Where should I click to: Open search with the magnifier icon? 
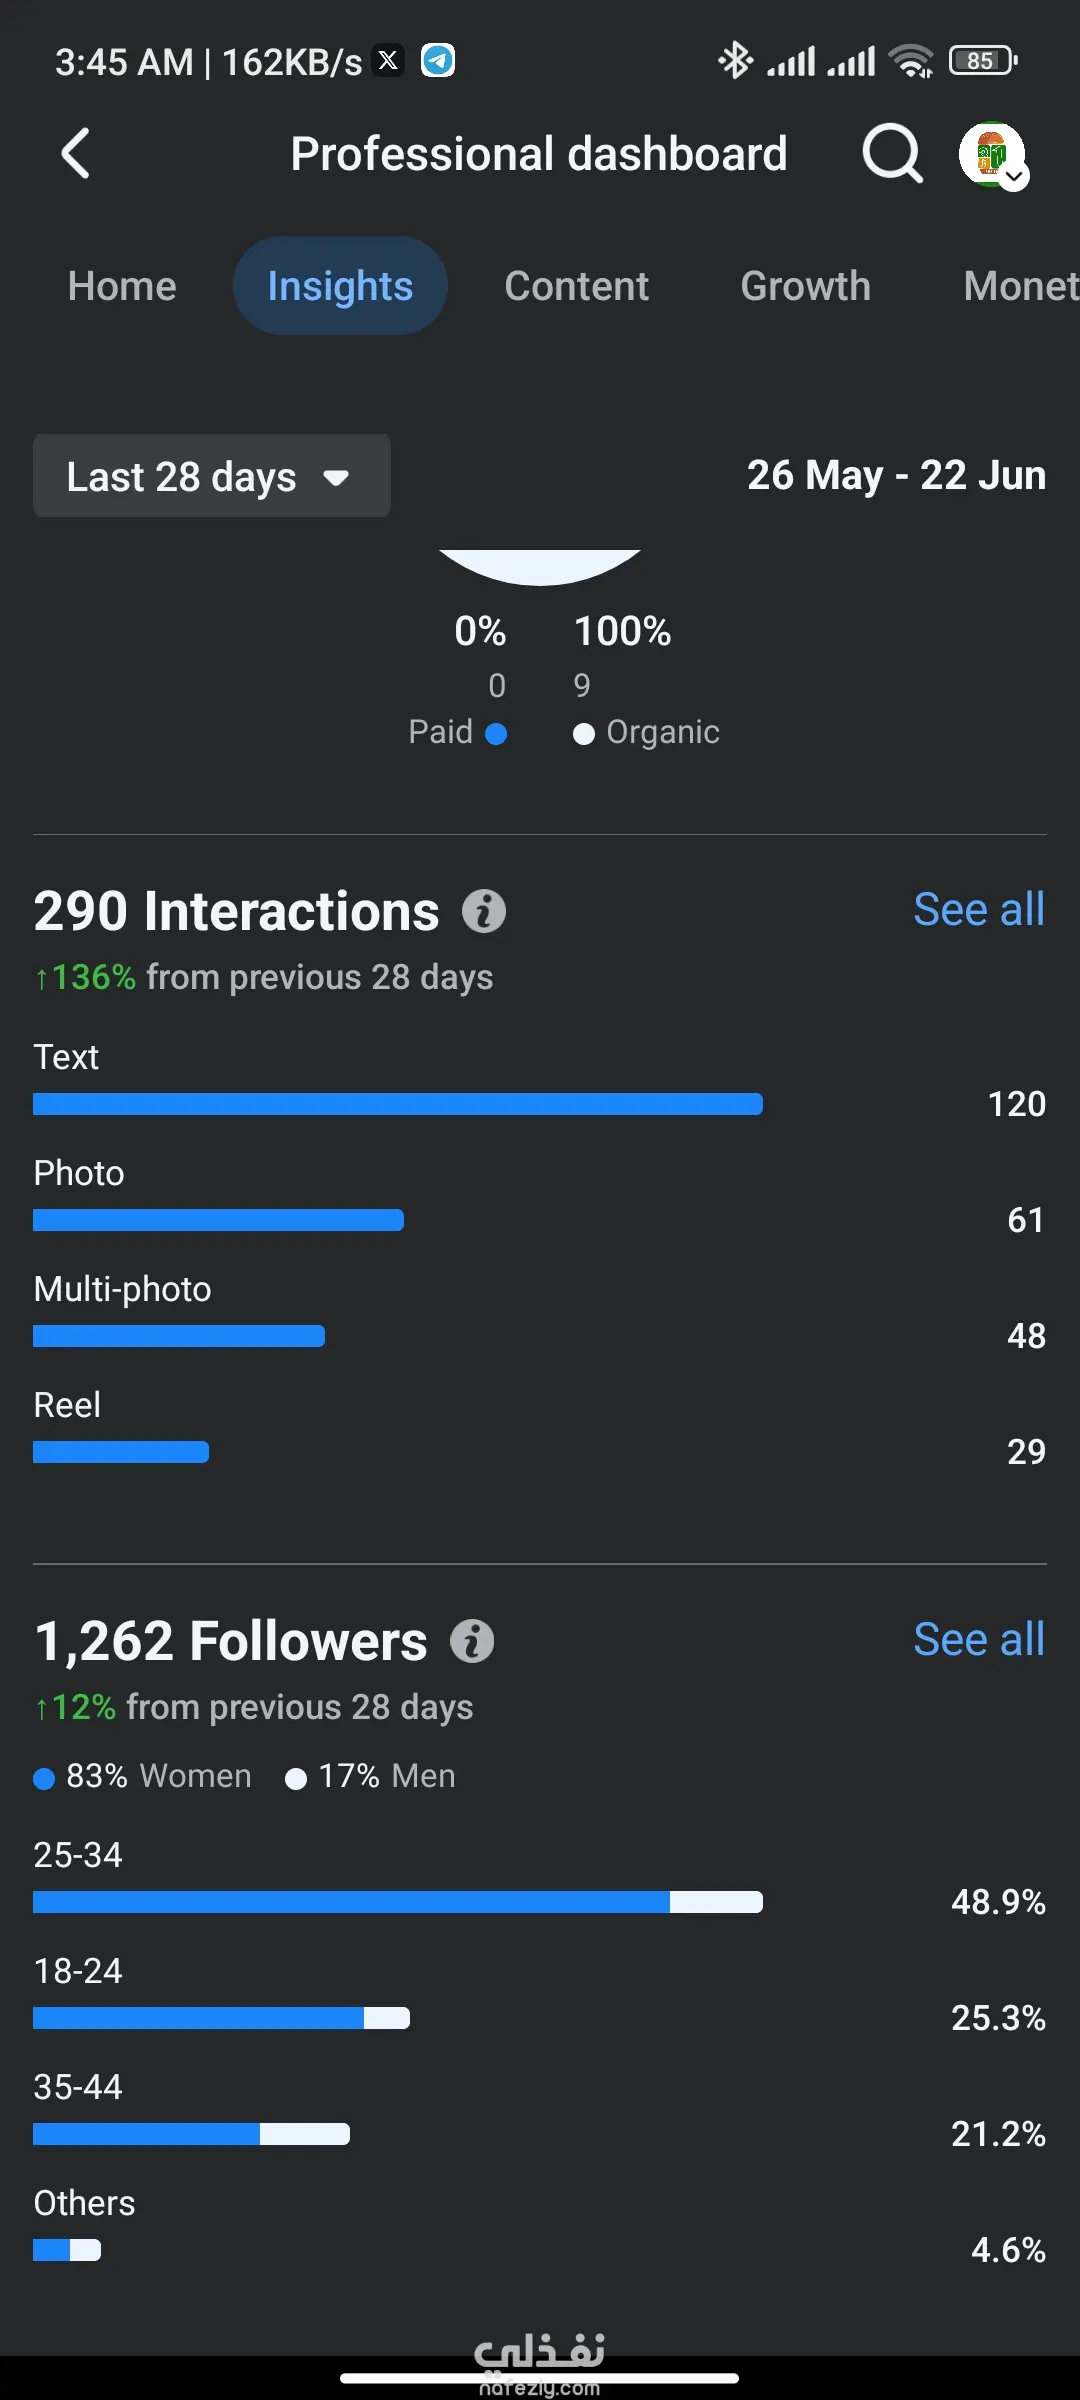tap(891, 154)
